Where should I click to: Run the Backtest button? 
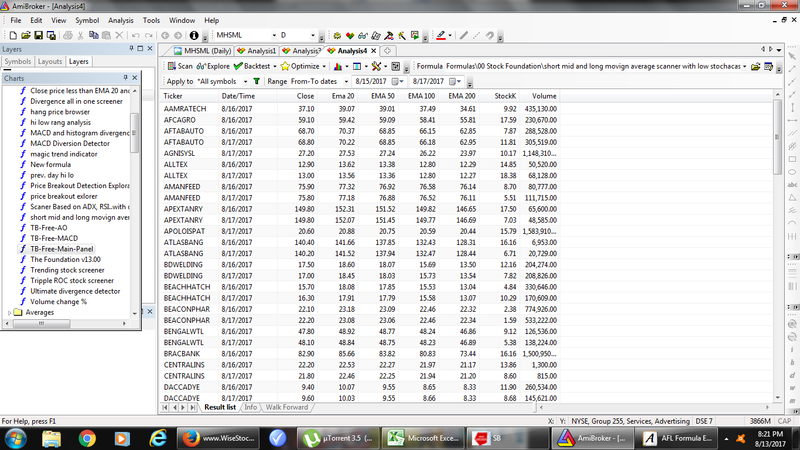coord(252,66)
